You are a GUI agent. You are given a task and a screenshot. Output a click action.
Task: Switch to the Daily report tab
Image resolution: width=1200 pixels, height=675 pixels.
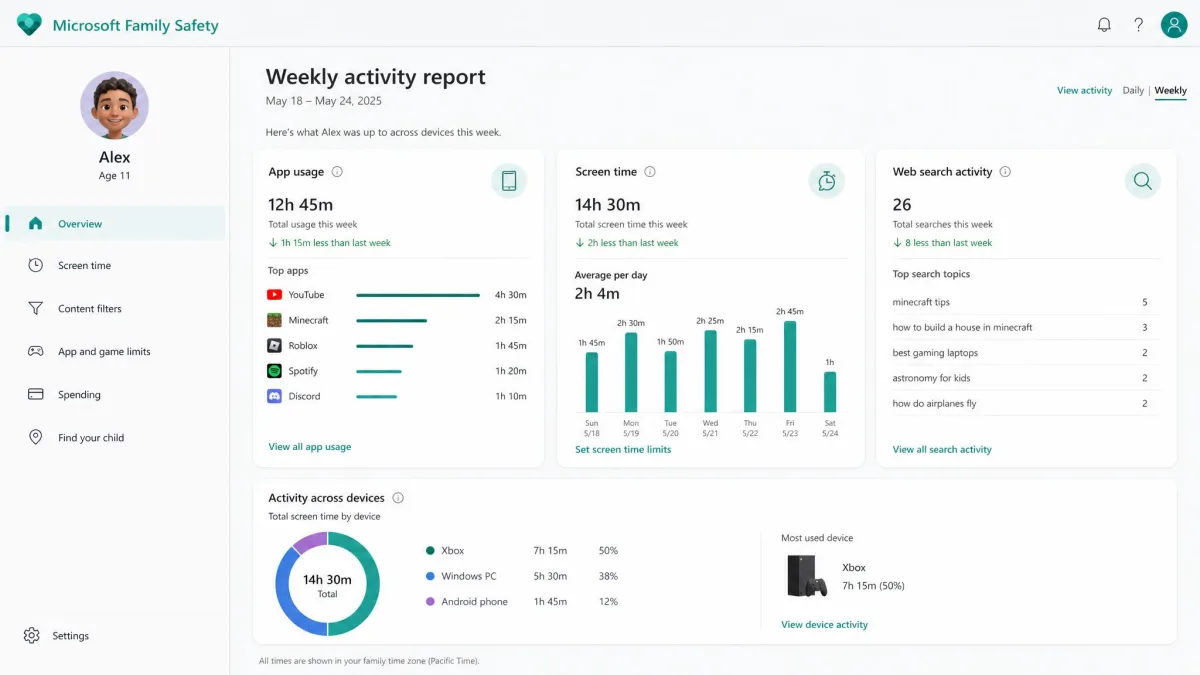pos(1133,90)
